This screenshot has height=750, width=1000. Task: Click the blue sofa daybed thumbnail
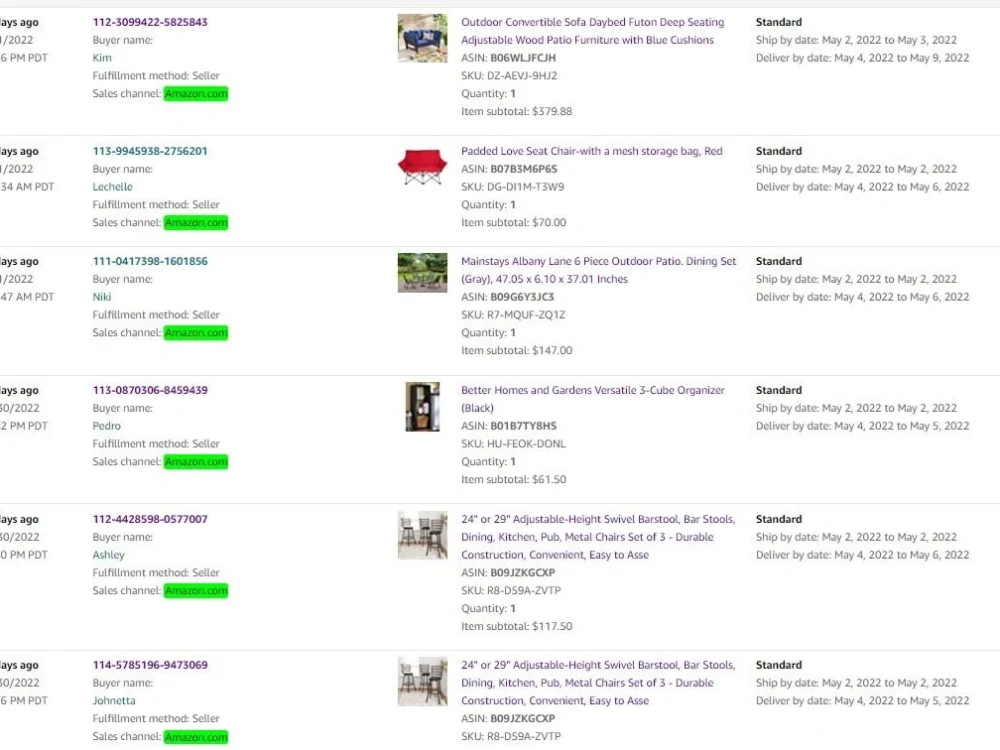pyautogui.click(x=422, y=38)
